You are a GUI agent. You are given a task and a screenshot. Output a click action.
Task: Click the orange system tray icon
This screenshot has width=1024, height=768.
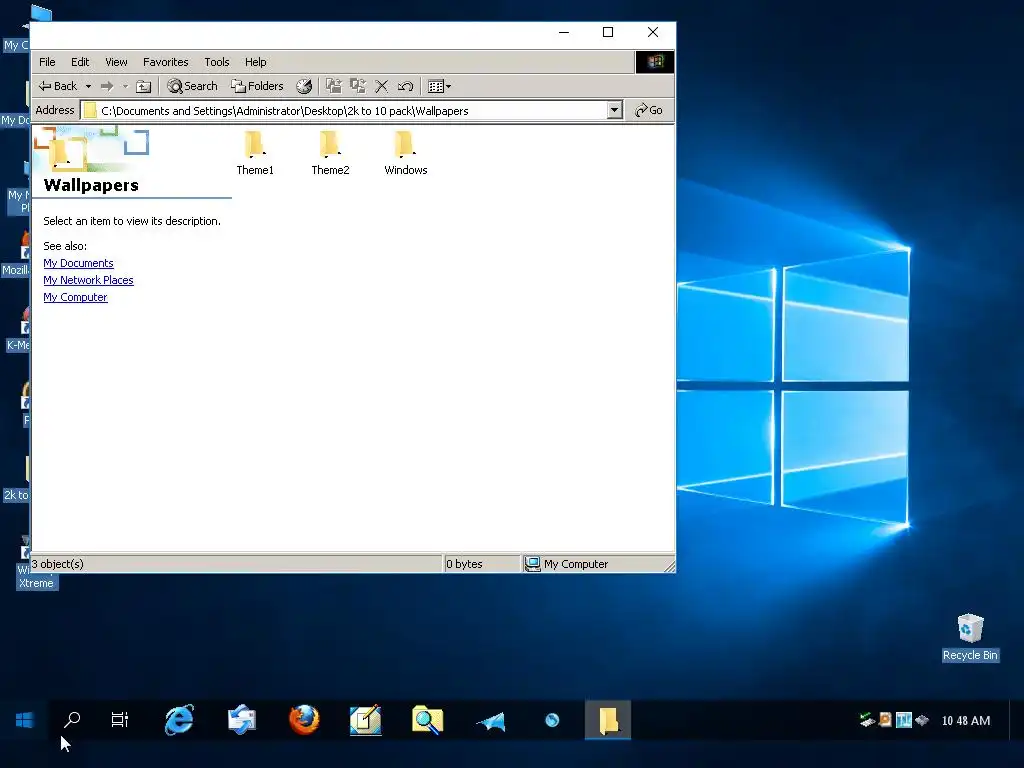tap(885, 720)
